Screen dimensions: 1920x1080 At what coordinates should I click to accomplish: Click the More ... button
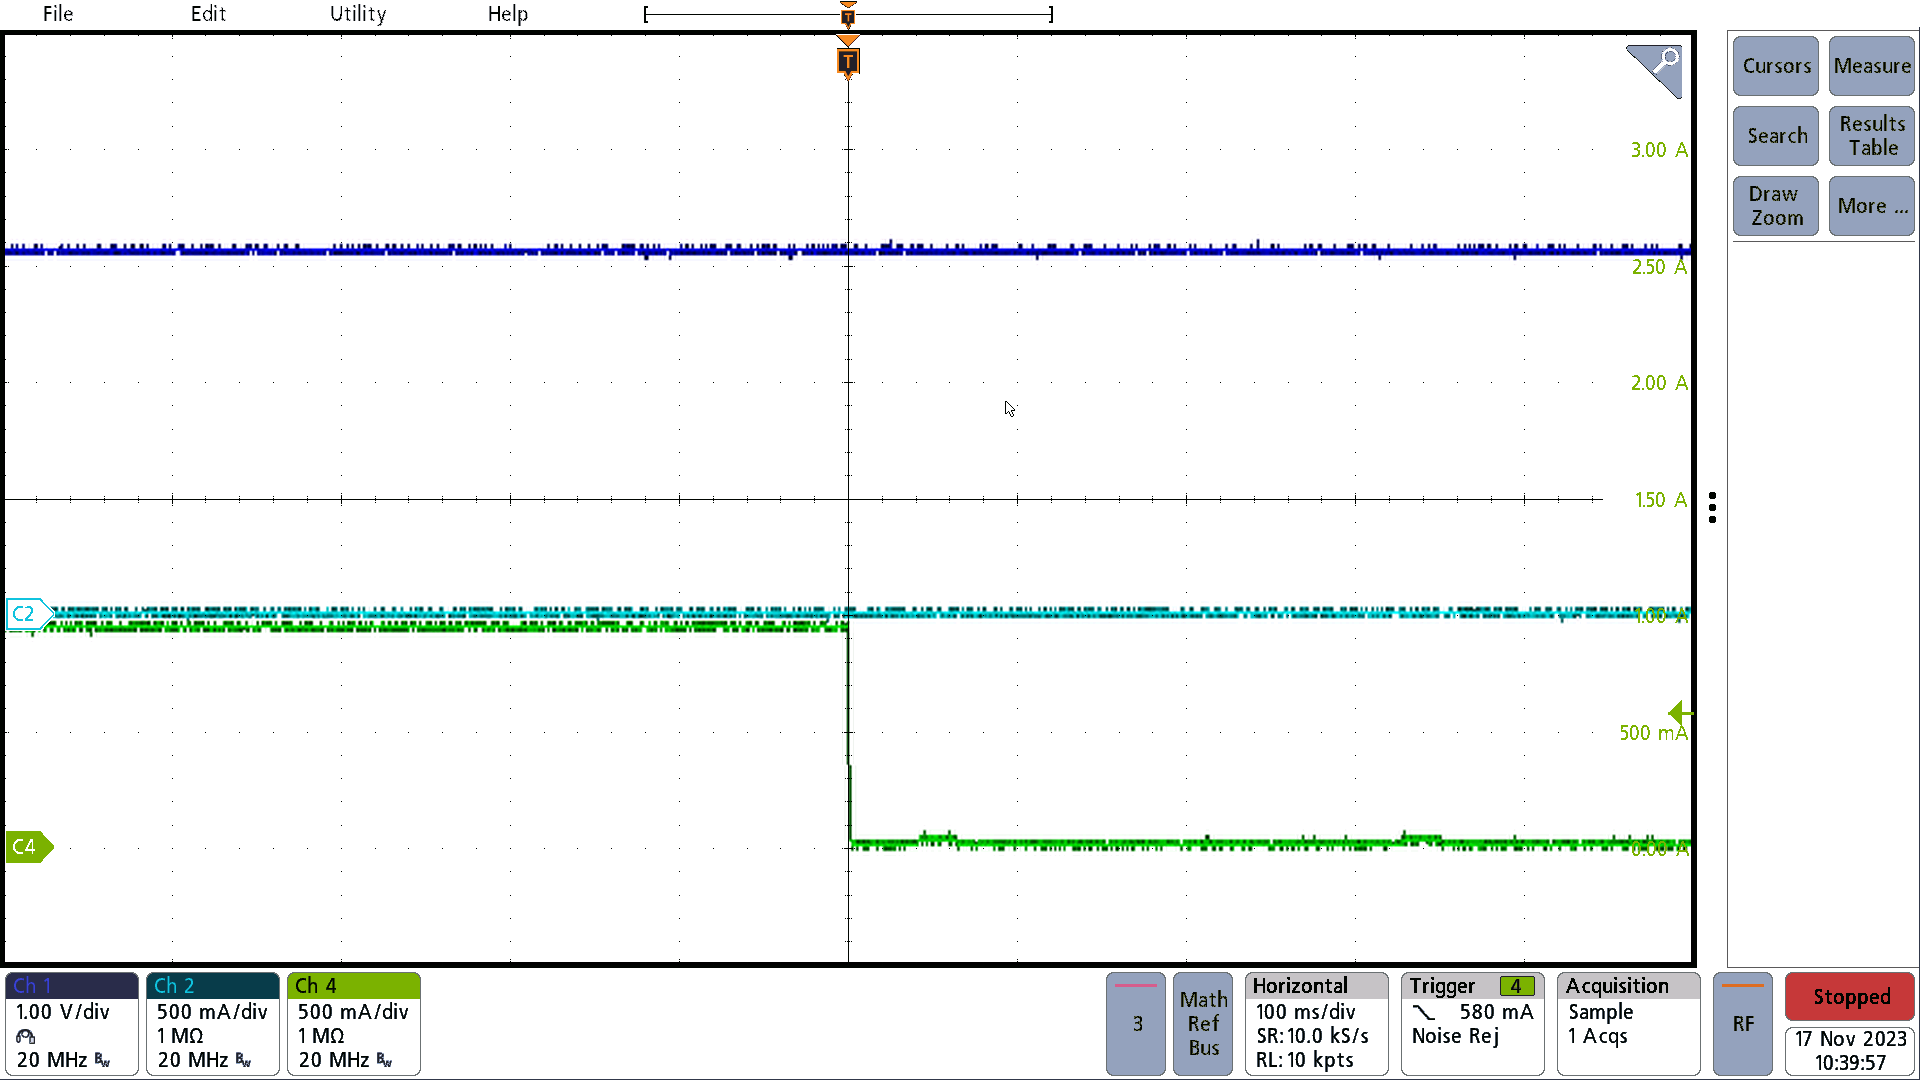click(x=1872, y=206)
